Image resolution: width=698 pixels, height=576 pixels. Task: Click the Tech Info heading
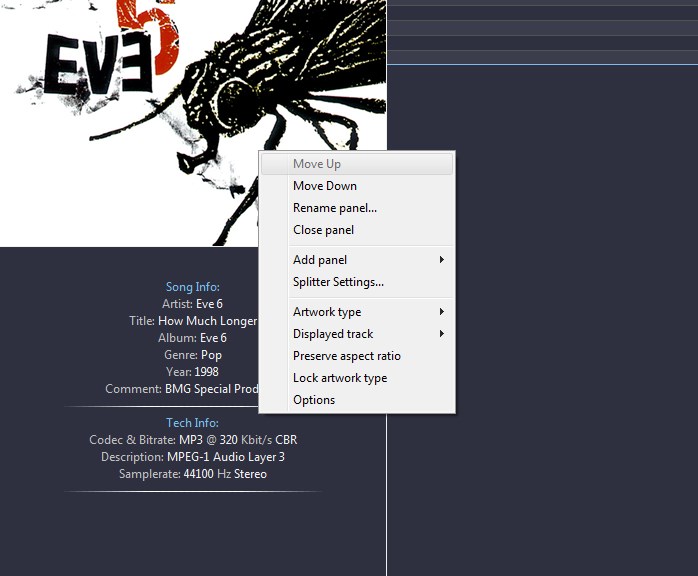tap(192, 423)
